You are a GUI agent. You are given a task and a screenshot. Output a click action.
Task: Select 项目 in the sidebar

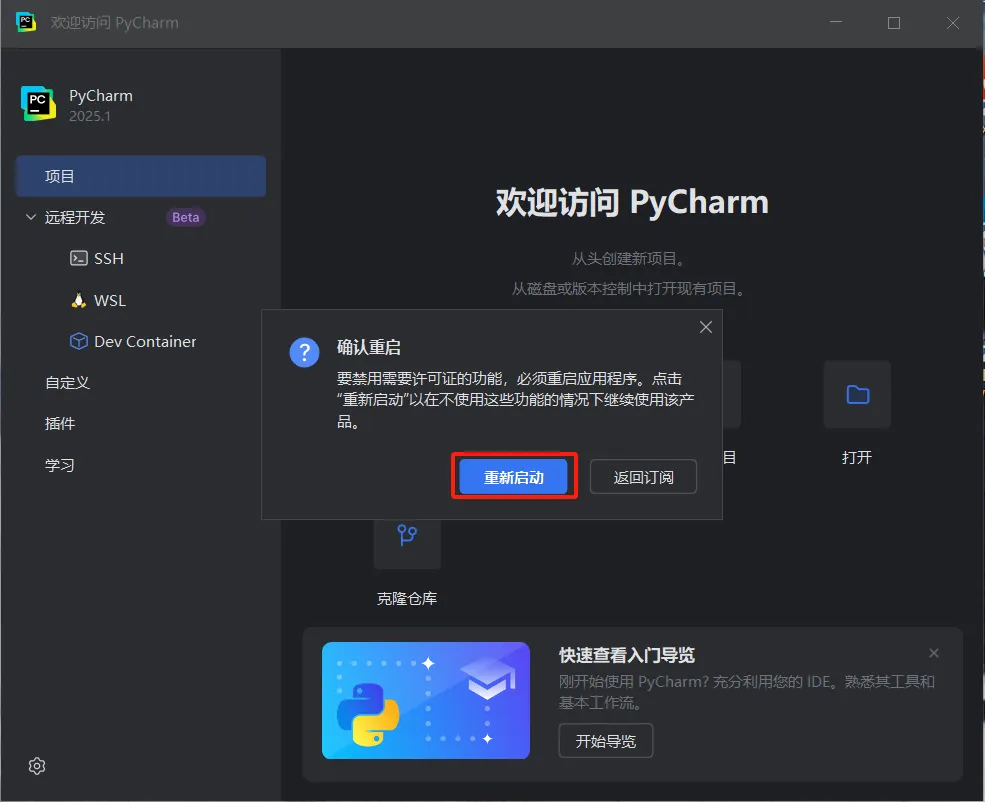coord(141,176)
